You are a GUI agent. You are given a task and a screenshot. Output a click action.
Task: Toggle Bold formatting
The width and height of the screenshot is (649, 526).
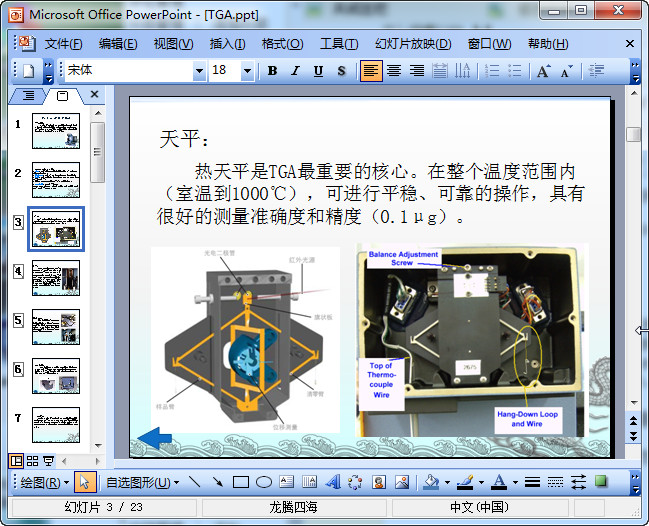[x=272, y=71]
